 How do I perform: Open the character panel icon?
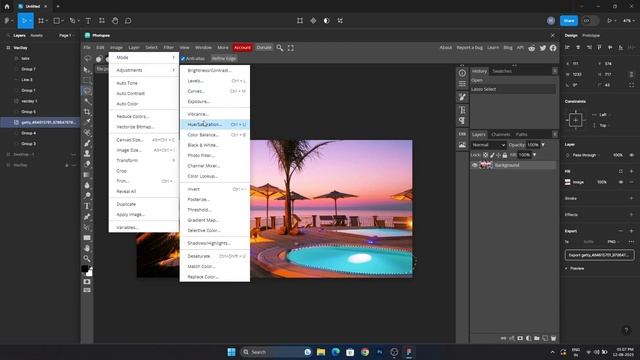(x=462, y=110)
